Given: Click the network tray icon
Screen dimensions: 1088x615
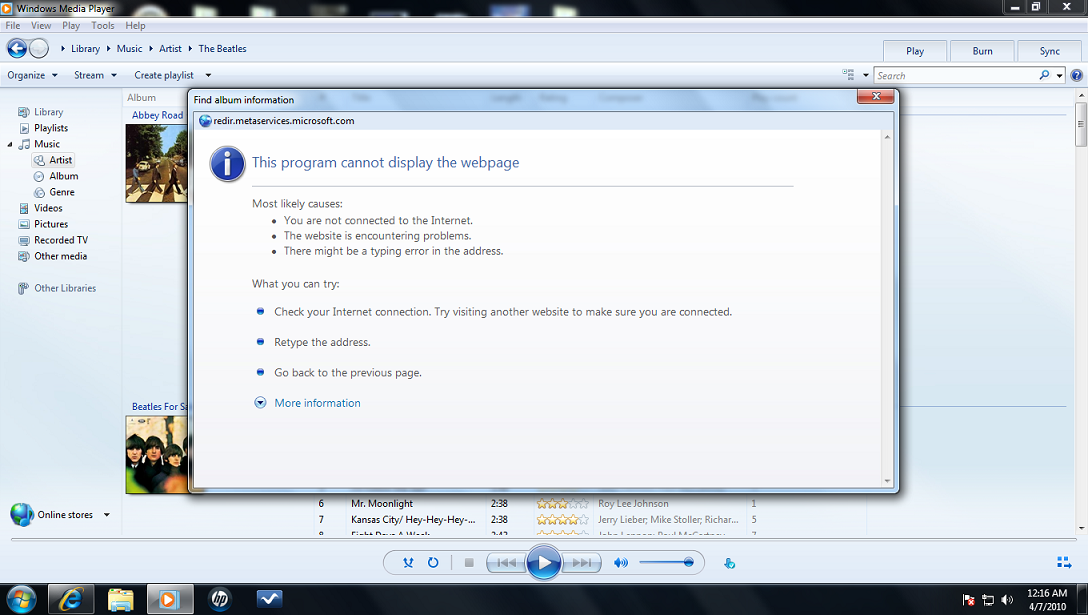Looking at the screenshot, I should [x=988, y=600].
